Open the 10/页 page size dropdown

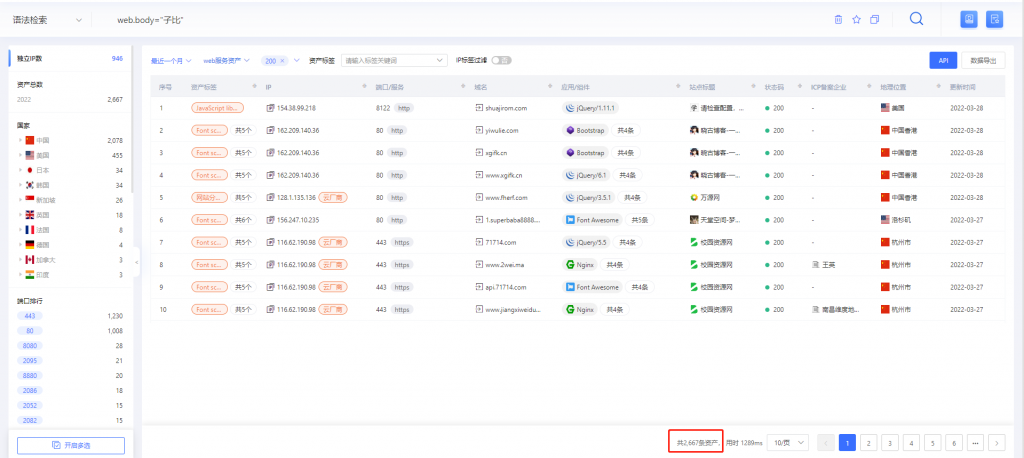(788, 442)
